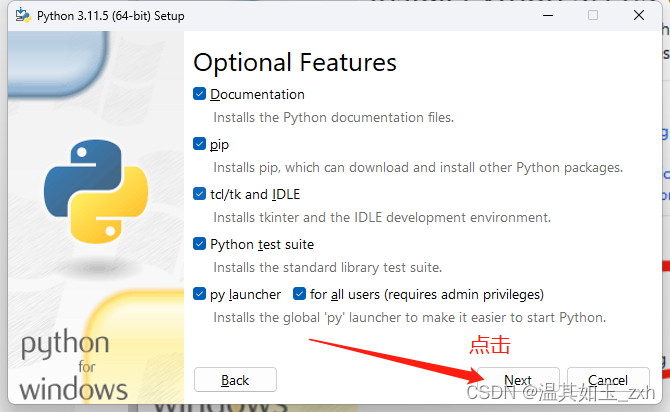This screenshot has height=412, width=670.
Task: Click the global 'py' launcher description text
Action: tap(409, 317)
